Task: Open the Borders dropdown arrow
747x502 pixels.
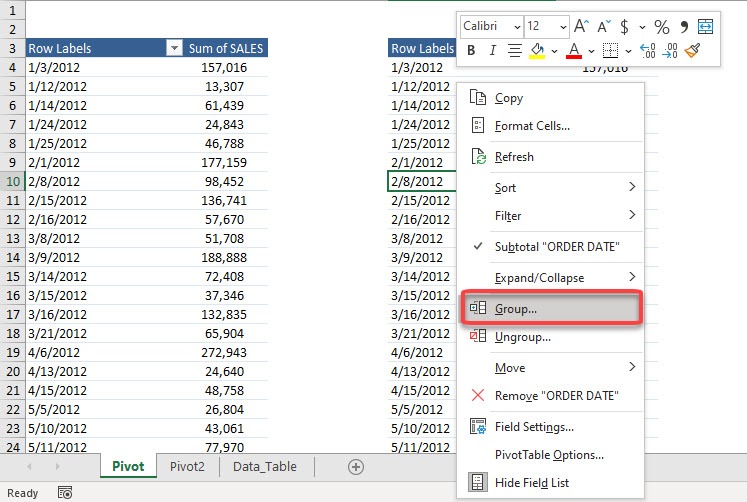Action: [628, 51]
